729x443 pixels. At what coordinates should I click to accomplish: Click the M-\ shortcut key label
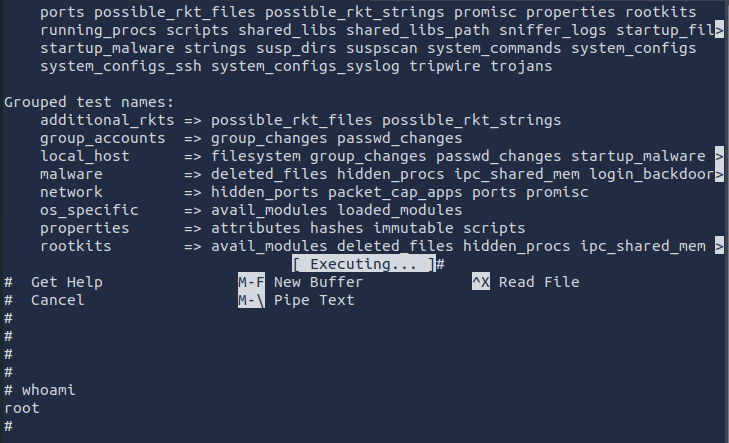point(251,300)
